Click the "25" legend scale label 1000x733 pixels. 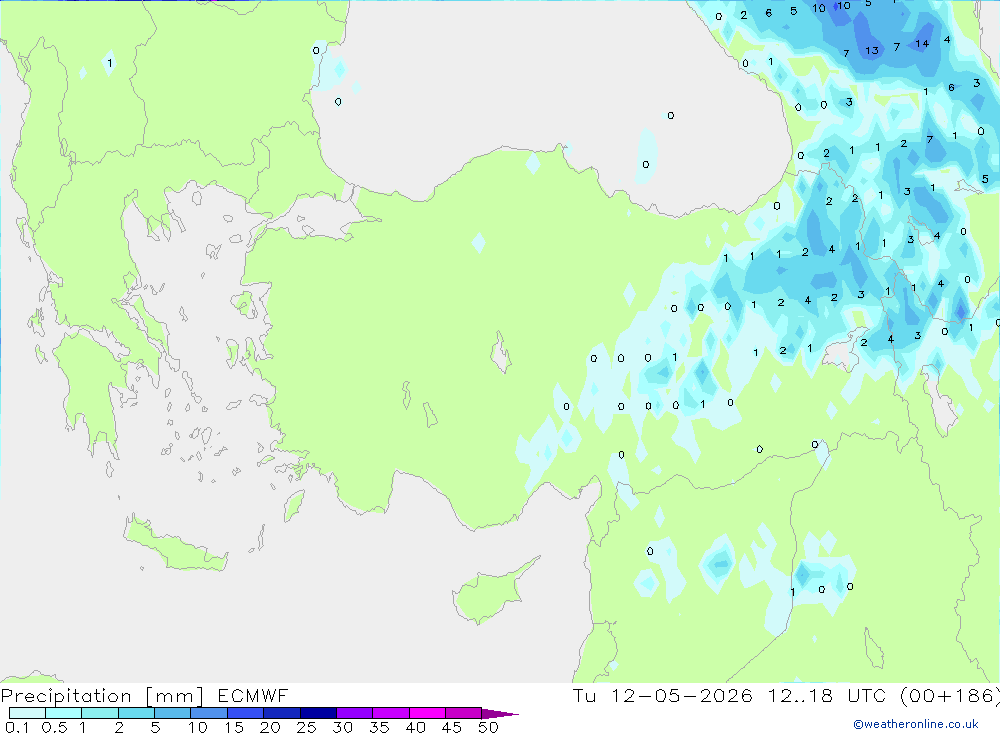[x=306, y=727]
